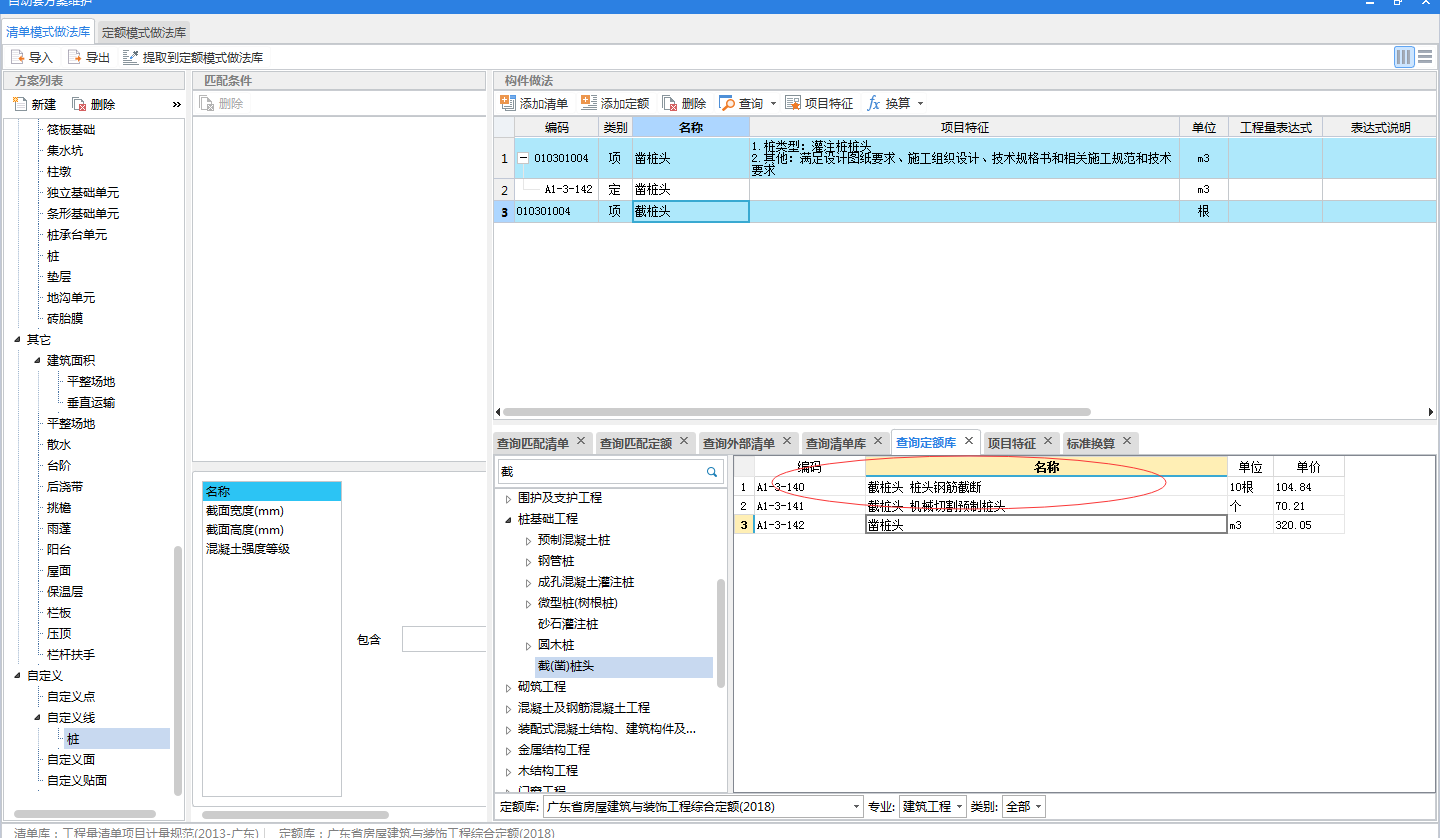Expand 预制混凝土桩 node
Viewport: 1440px width, 838px height.
point(528,540)
